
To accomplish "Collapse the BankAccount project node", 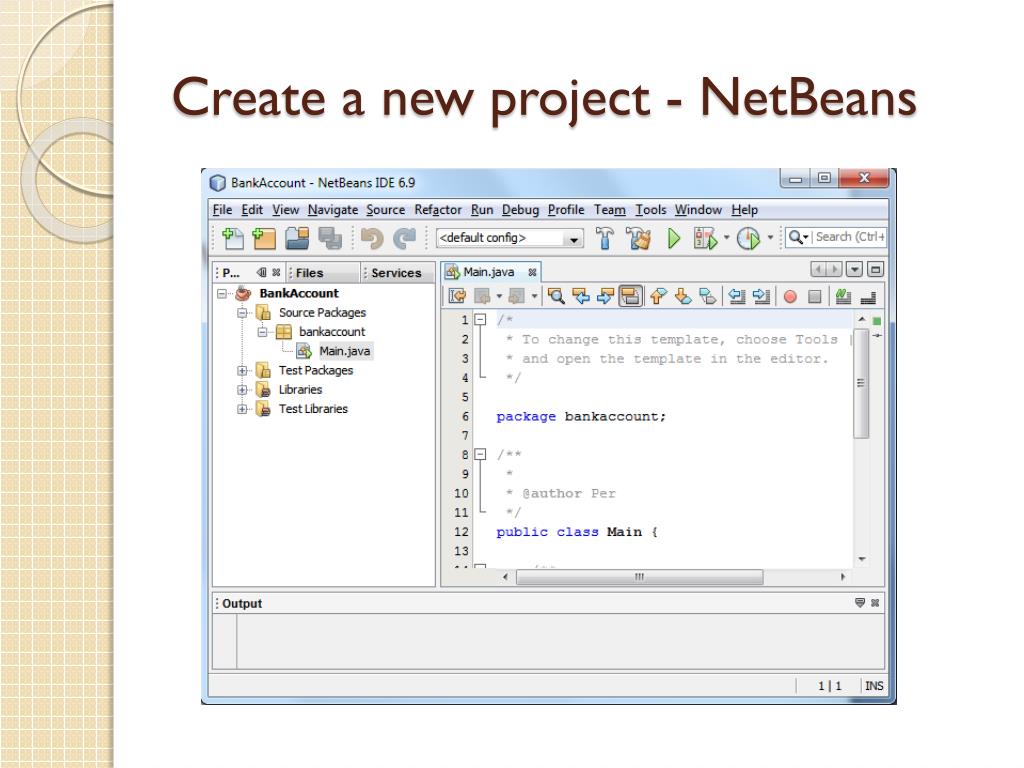I will coord(222,293).
